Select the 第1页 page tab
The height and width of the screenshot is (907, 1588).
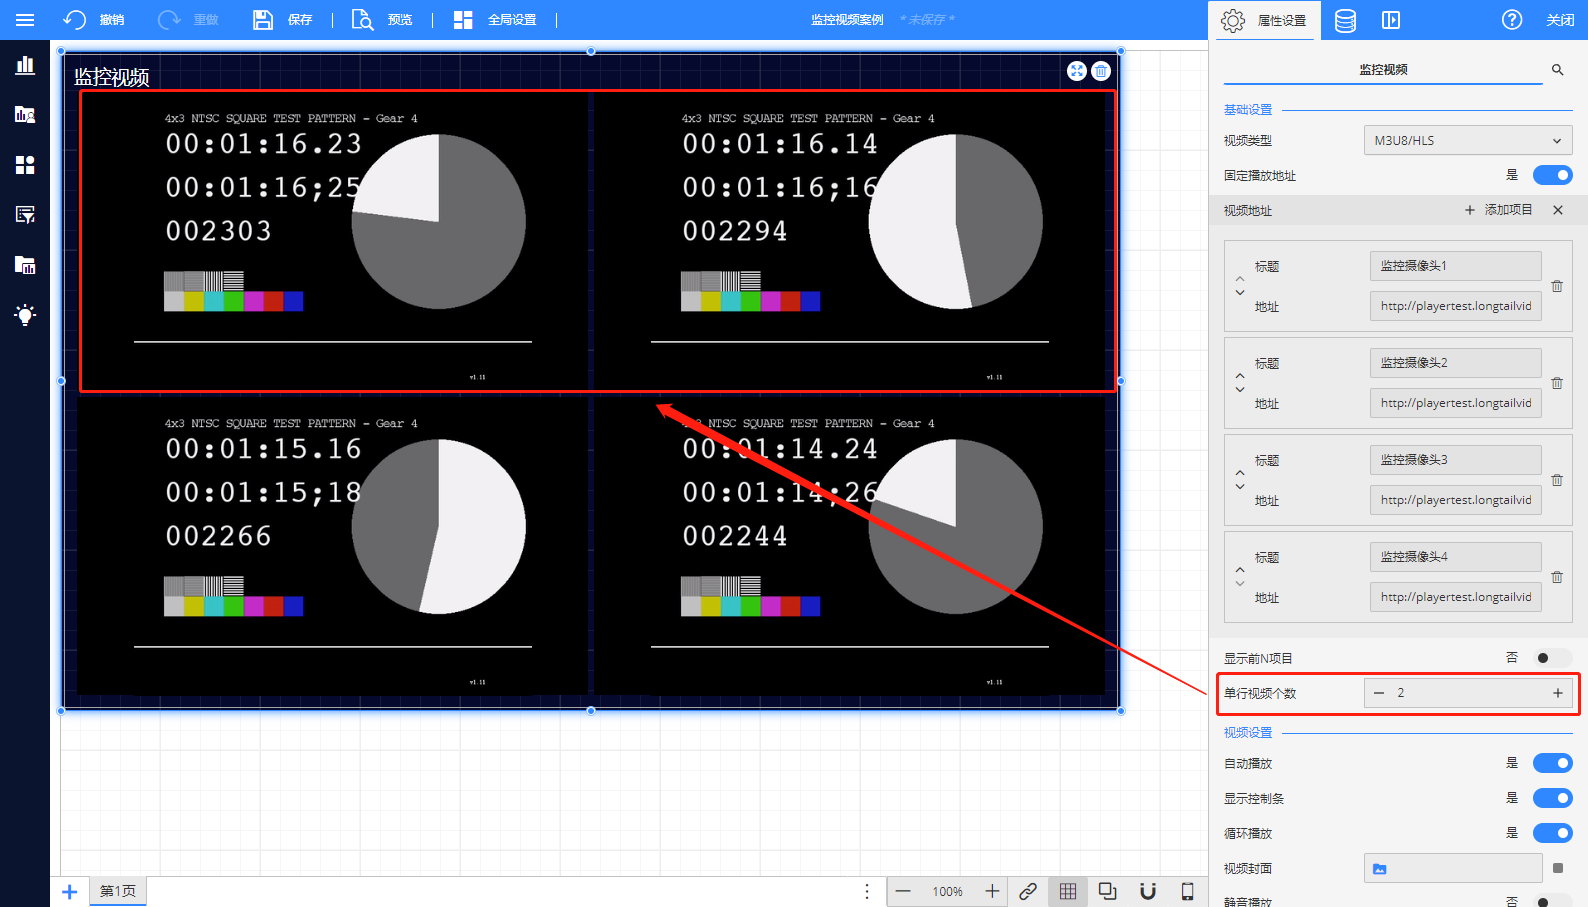point(118,891)
